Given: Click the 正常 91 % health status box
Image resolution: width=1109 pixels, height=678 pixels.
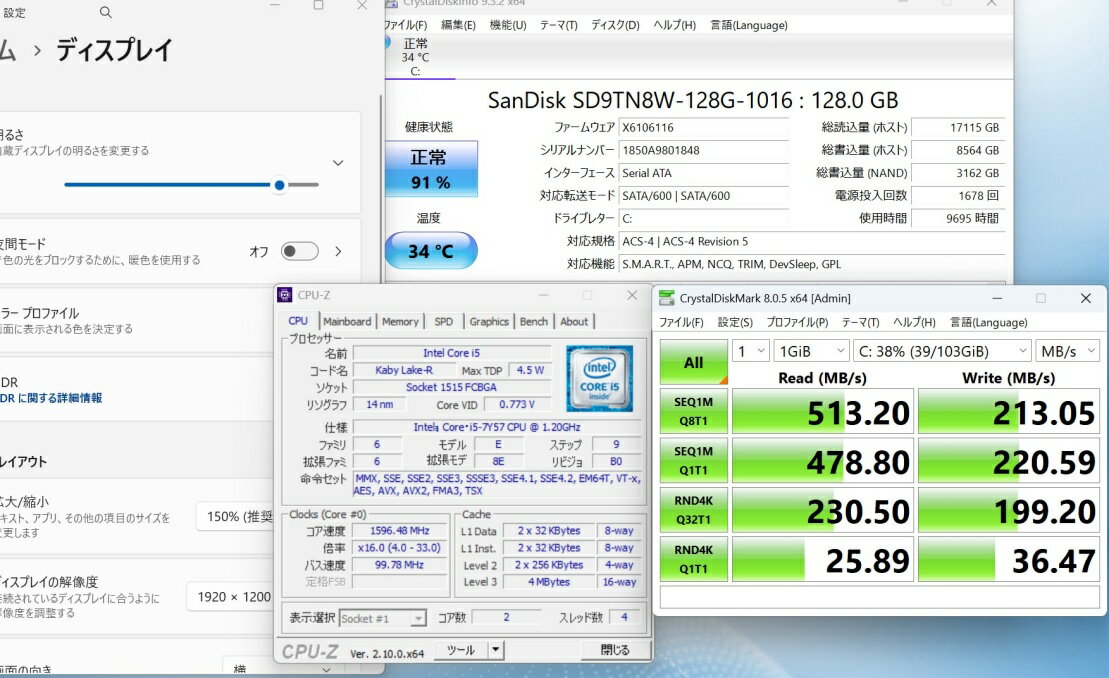Looking at the screenshot, I should pos(430,169).
